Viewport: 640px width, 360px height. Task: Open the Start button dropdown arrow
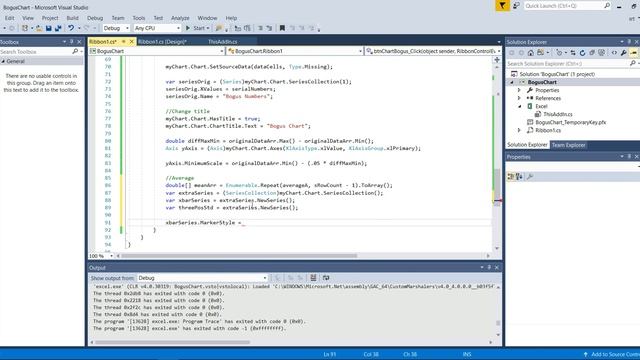click(208, 28)
